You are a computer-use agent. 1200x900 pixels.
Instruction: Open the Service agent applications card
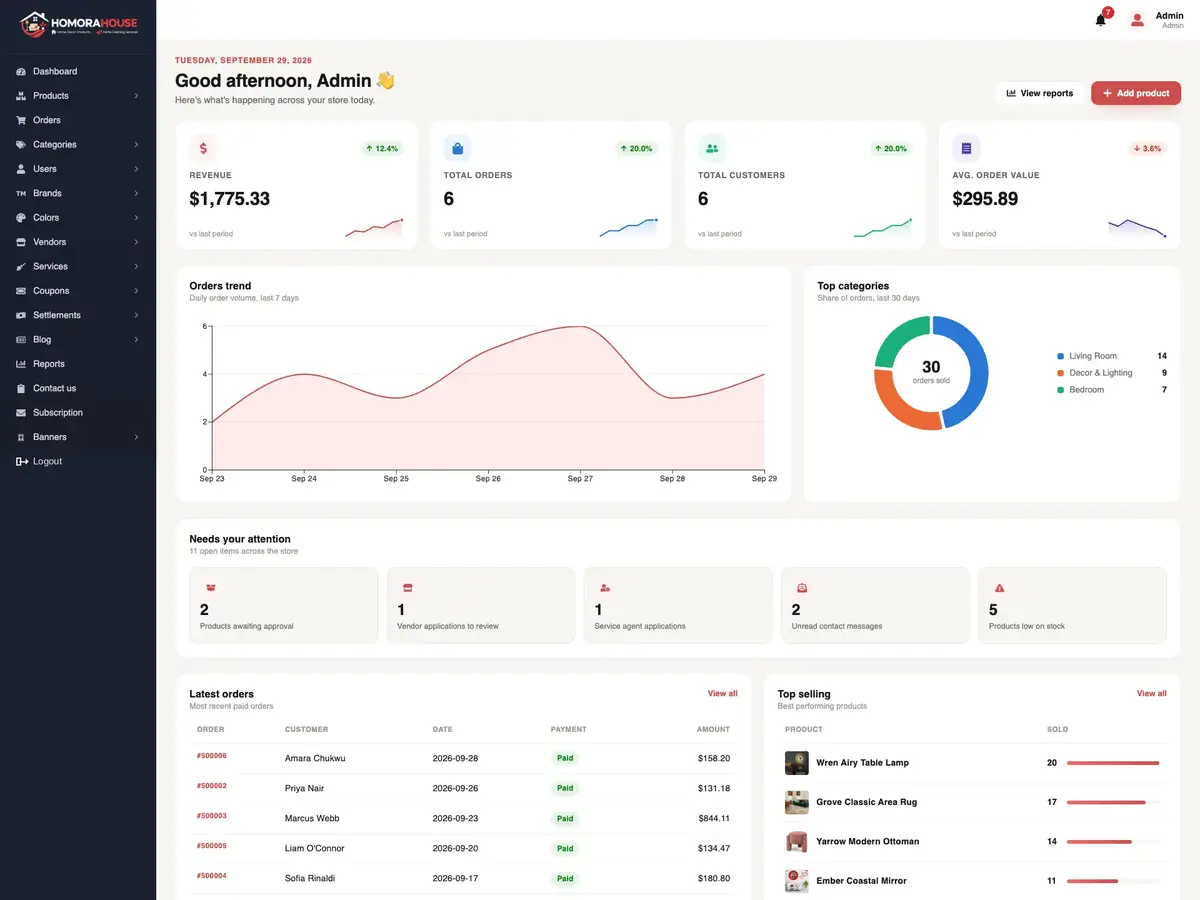click(x=678, y=605)
